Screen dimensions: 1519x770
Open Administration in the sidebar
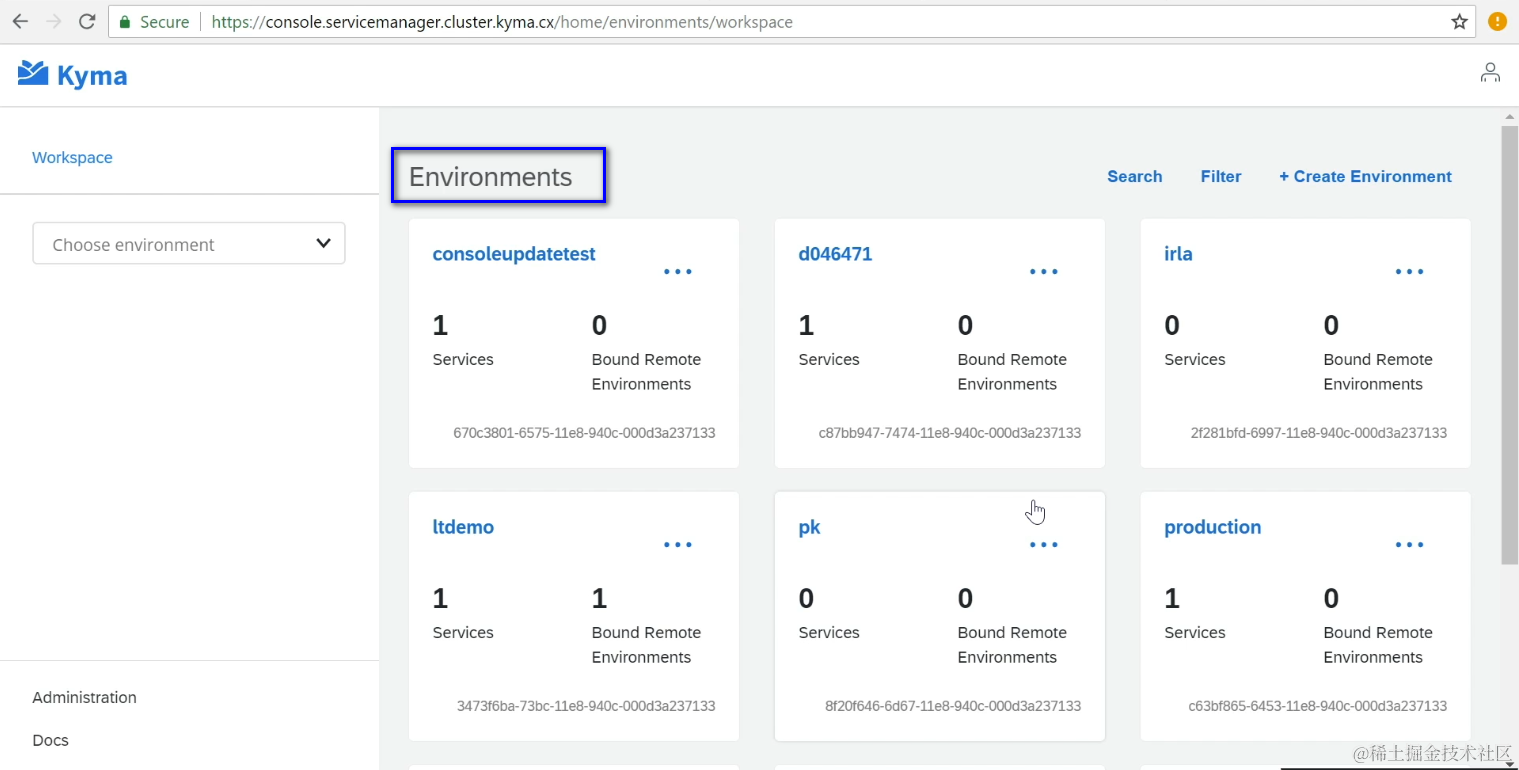[x=84, y=697]
